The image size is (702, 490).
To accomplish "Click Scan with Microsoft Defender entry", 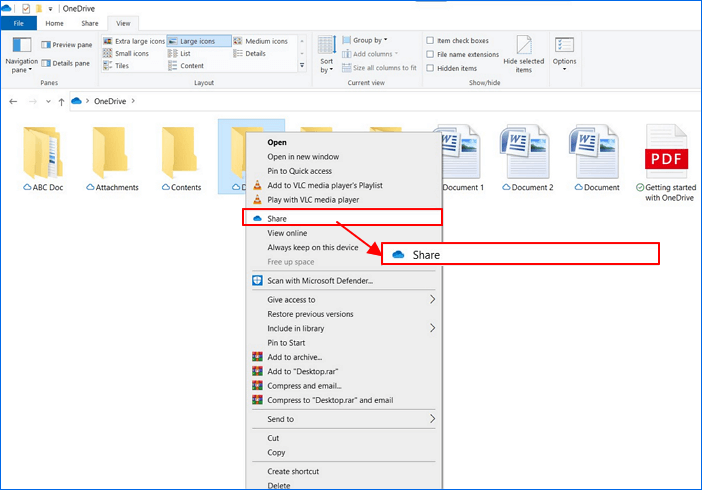I will pos(319,280).
